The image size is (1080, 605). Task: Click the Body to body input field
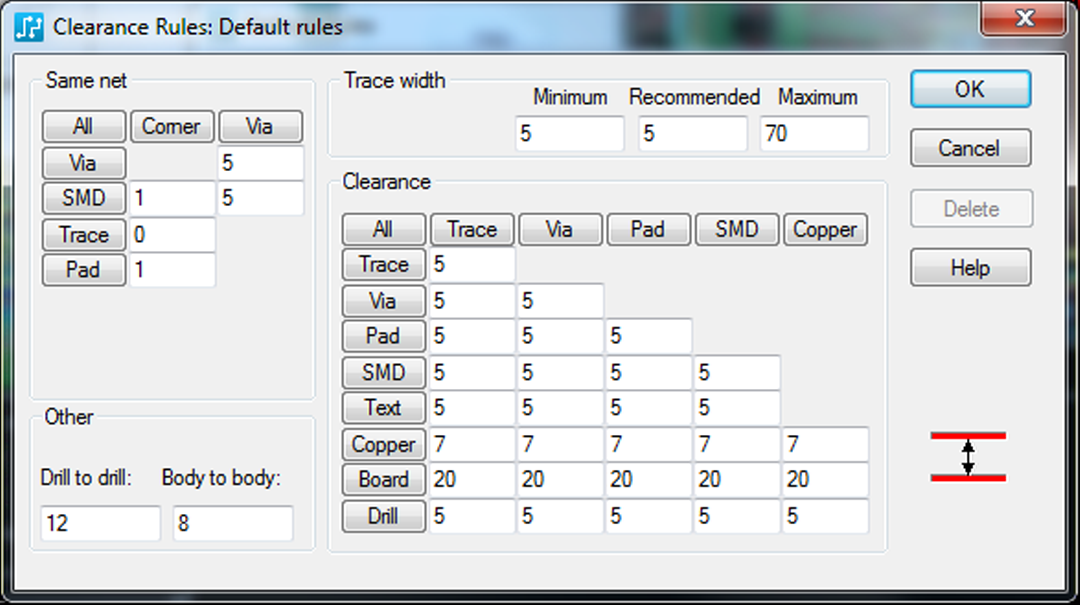click(x=233, y=523)
